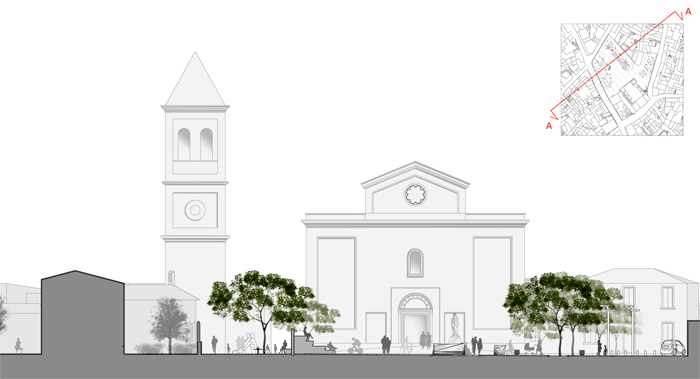The image size is (700, 379).
Task: Click the arched main church entrance
Action: point(415,319)
